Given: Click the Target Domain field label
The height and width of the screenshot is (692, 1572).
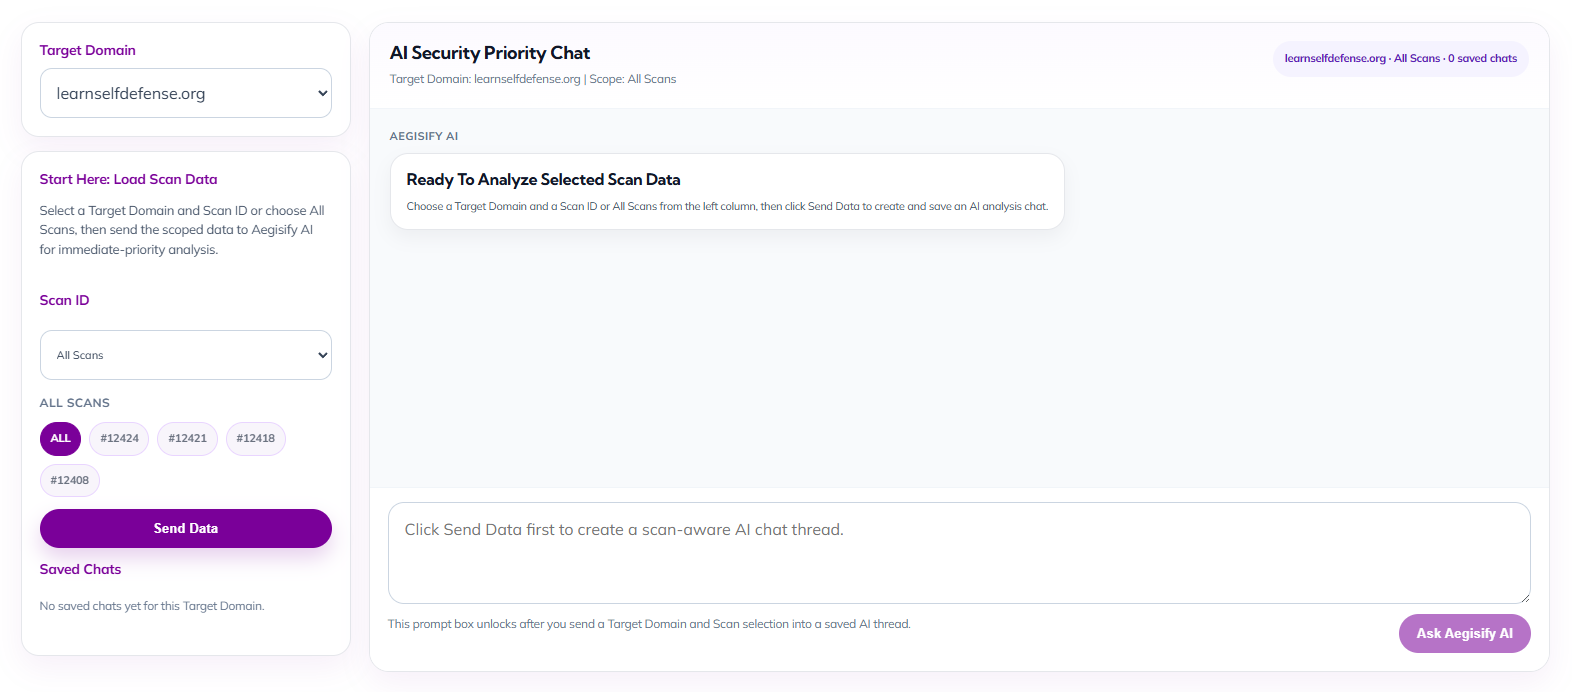Looking at the screenshot, I should pos(87,50).
